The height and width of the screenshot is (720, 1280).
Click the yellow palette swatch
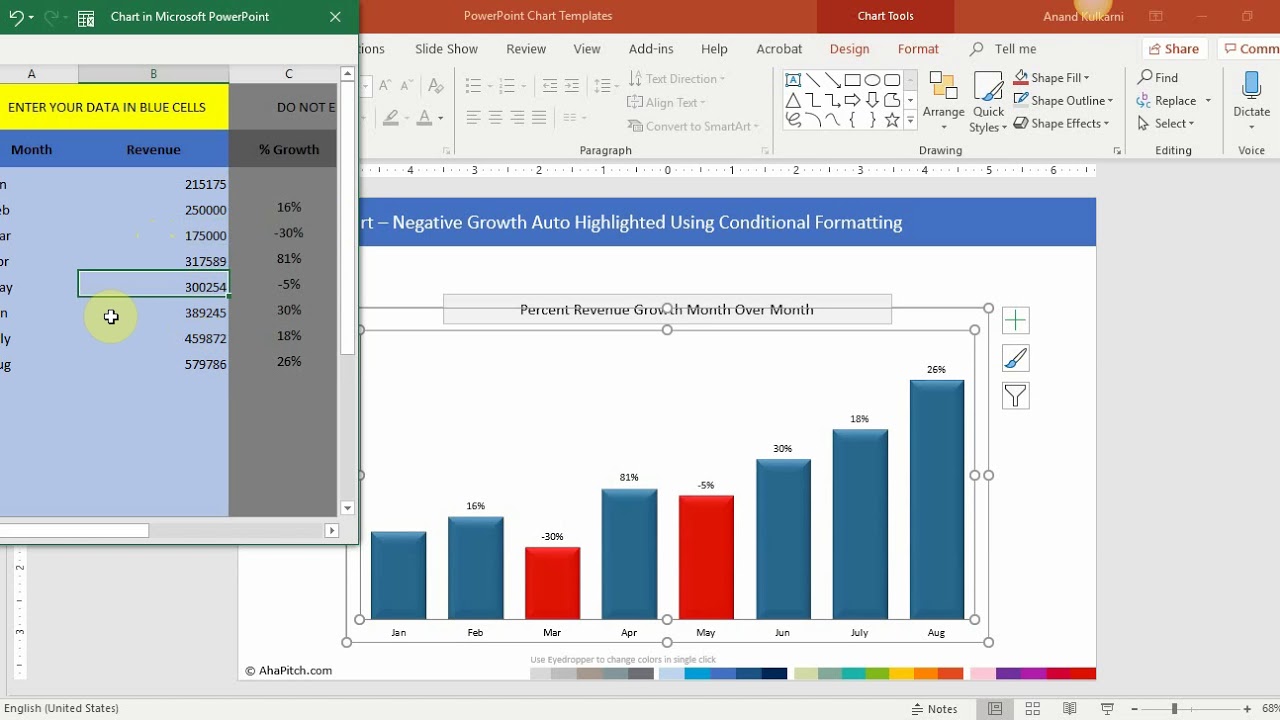point(902,674)
